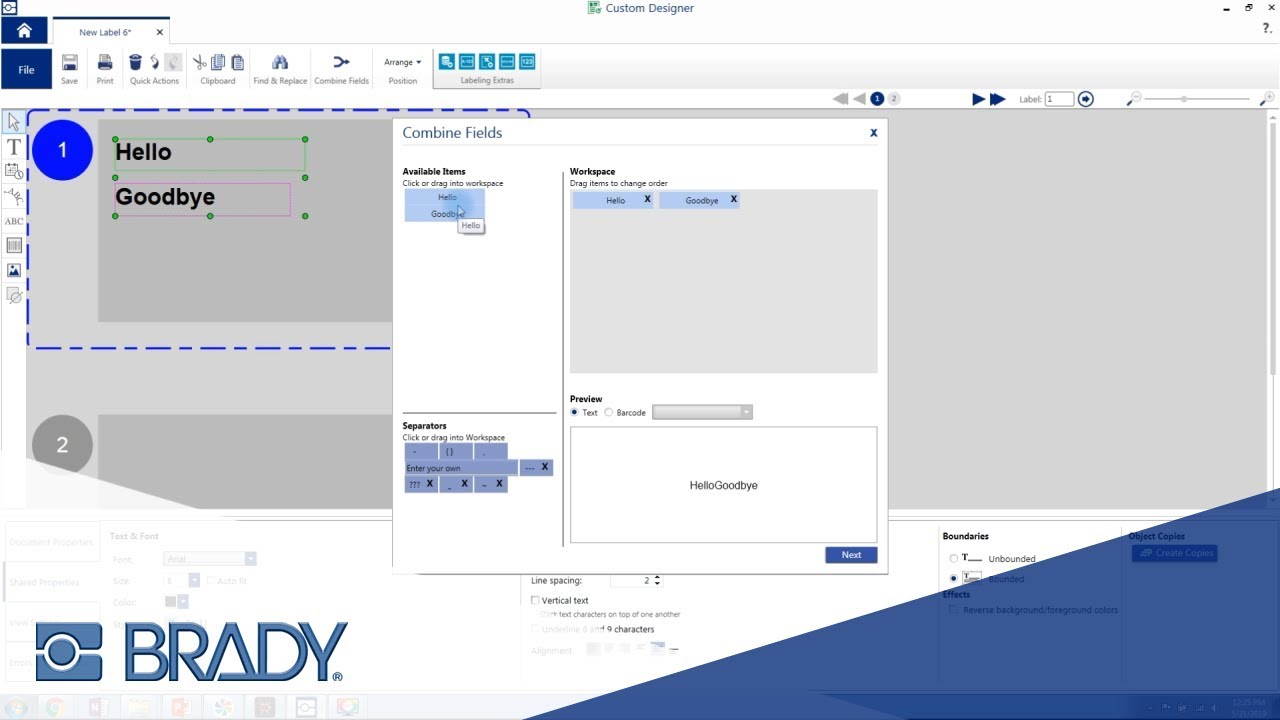This screenshot has height=720, width=1280.
Task: Click the scissors Cut icon
Action: [200, 62]
